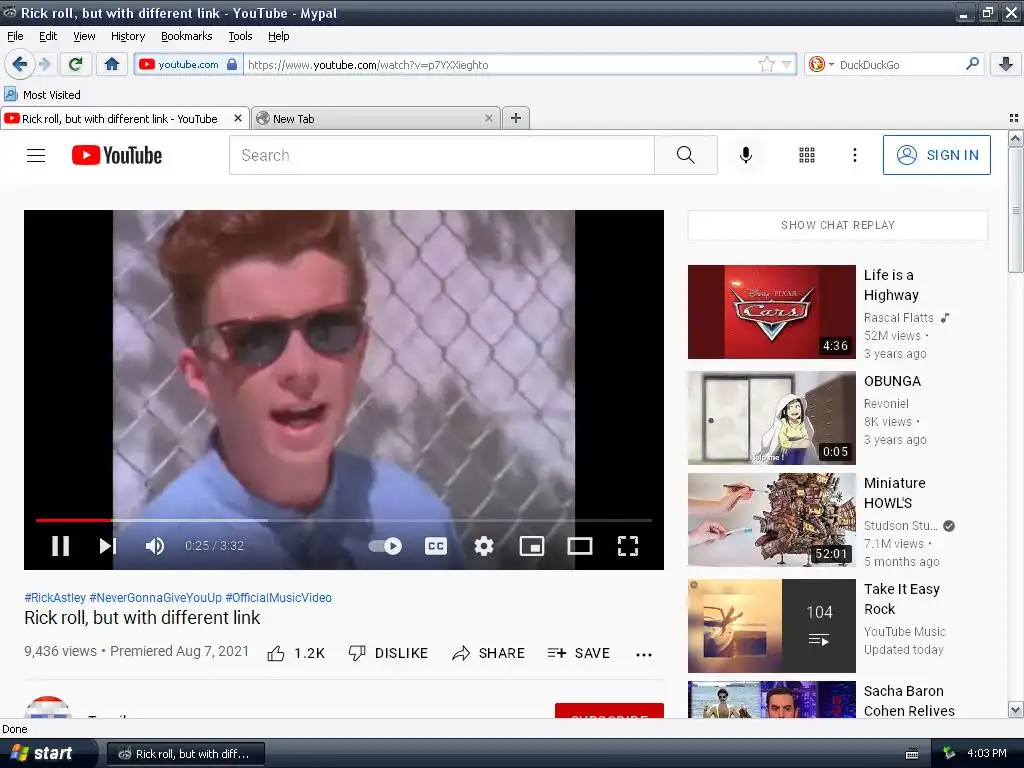Open the Take It Easy Rock playlist

pos(771,626)
